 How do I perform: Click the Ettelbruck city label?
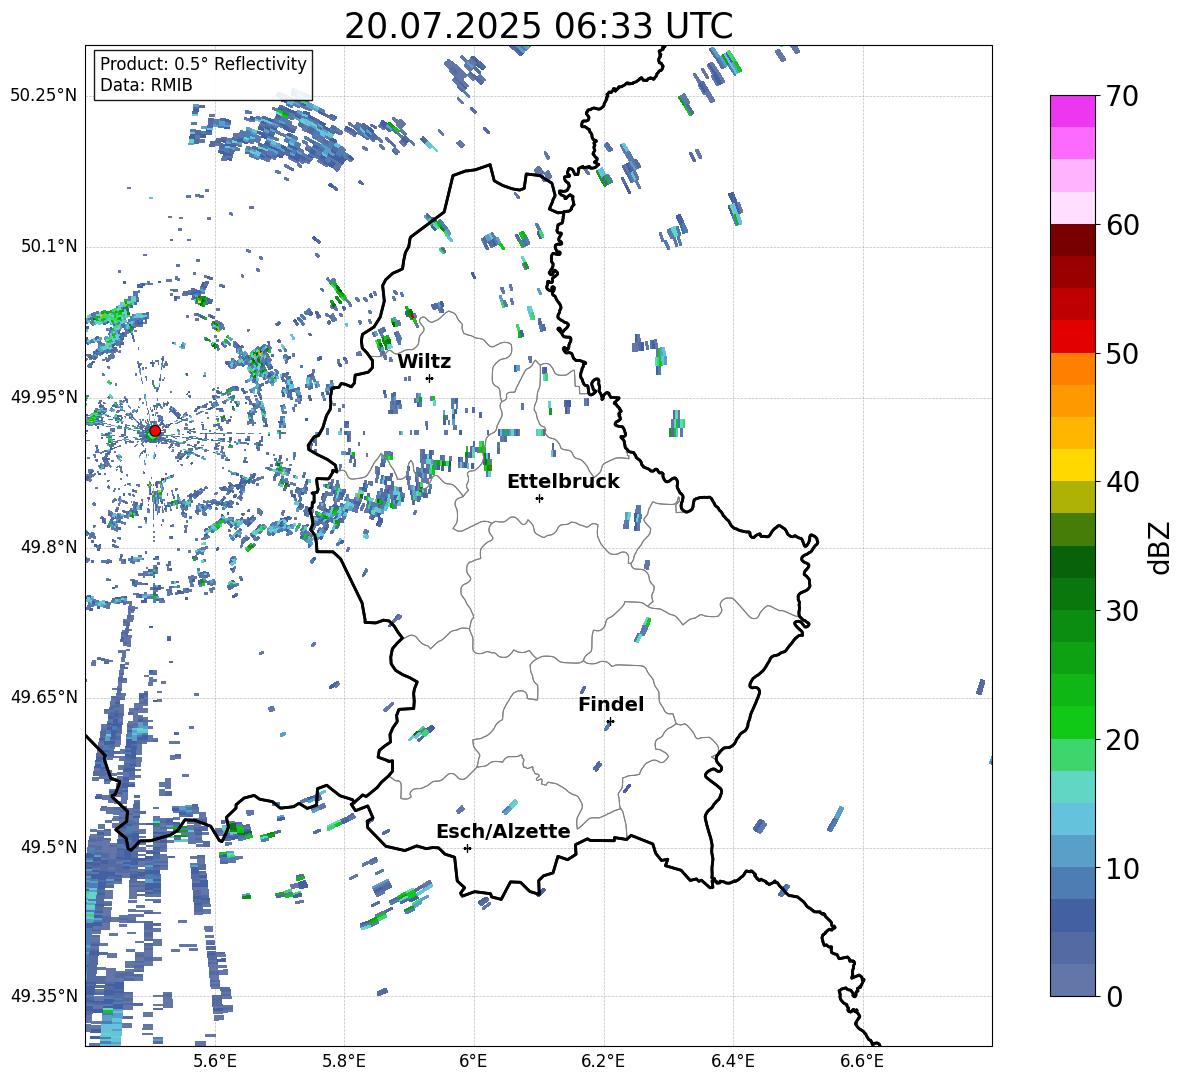pos(563,482)
